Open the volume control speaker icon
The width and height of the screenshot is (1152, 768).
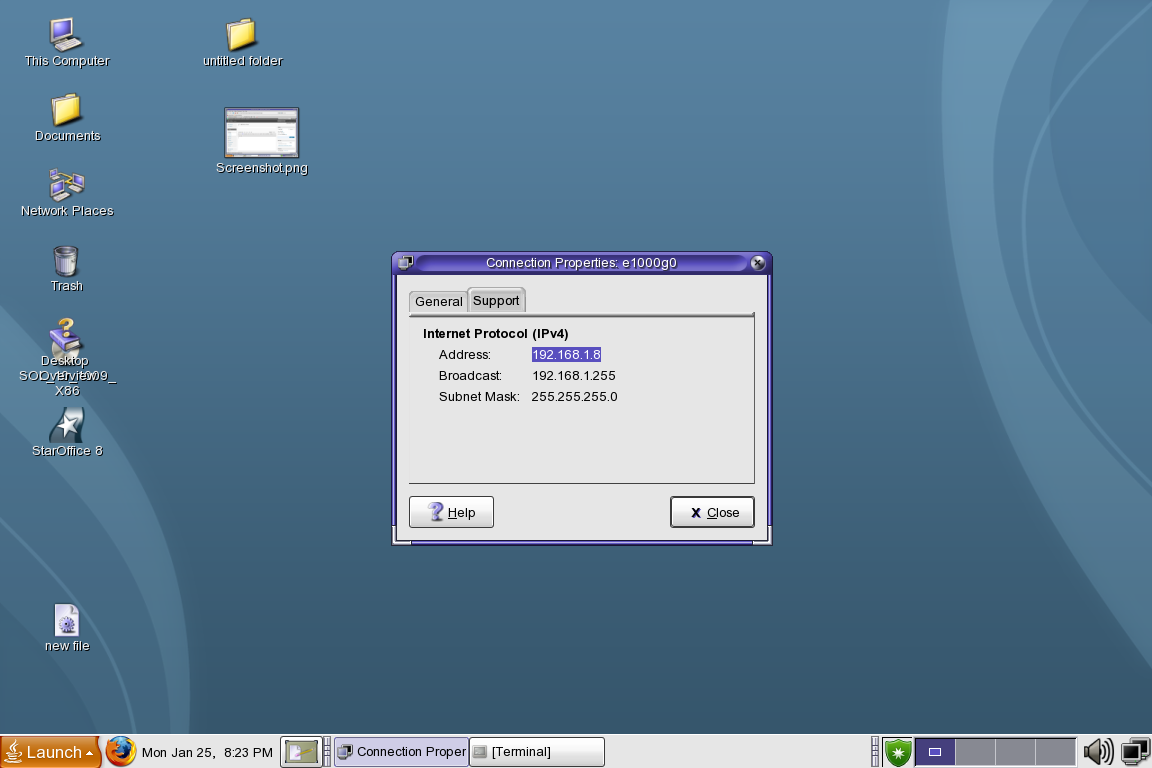(x=1098, y=751)
